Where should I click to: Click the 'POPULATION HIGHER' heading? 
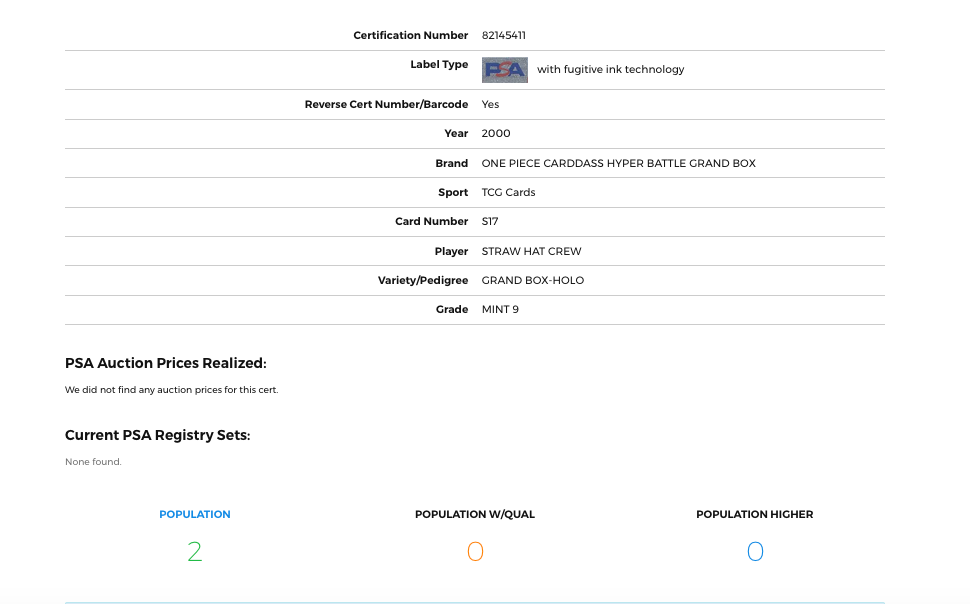pos(755,514)
